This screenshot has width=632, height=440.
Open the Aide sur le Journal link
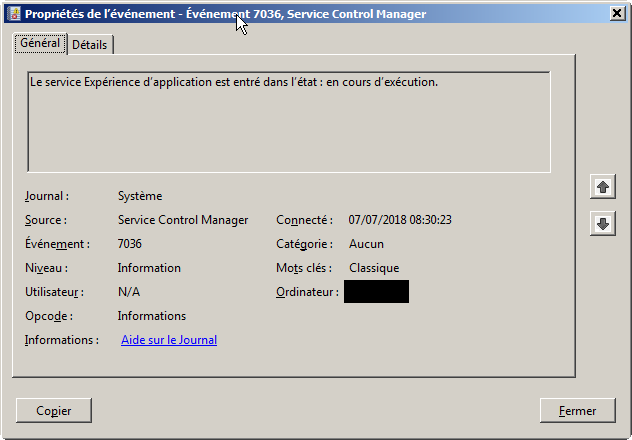point(169,340)
